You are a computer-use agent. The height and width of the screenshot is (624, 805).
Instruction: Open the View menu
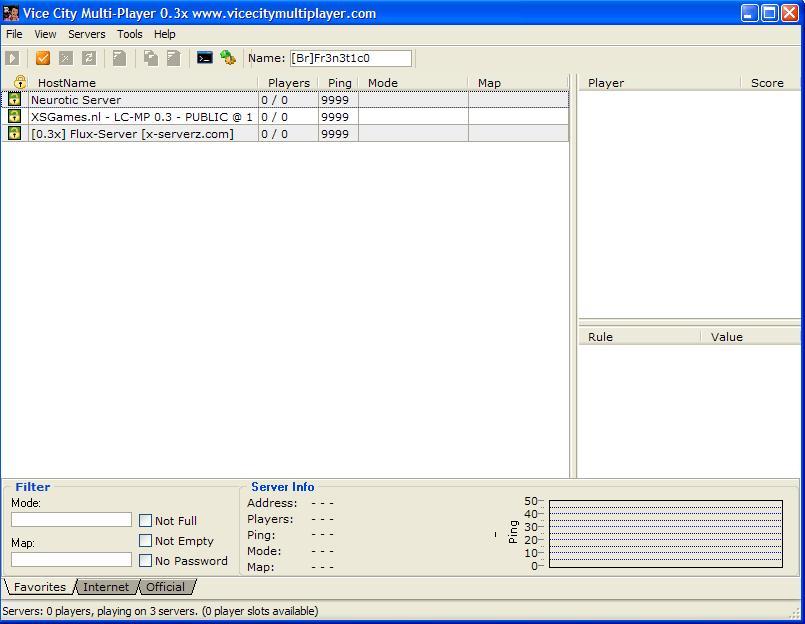[45, 34]
